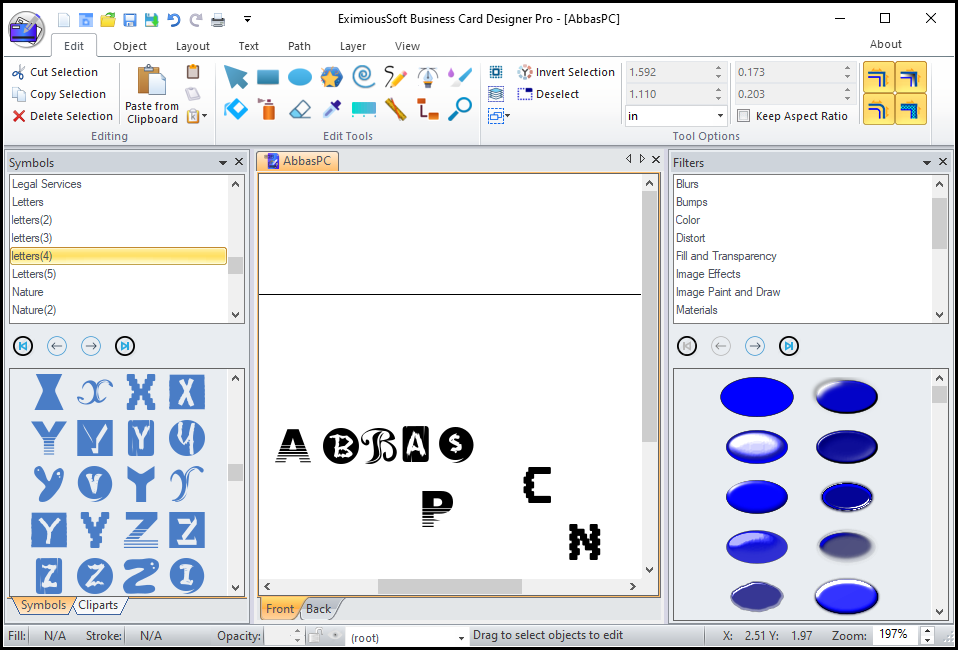The image size is (958, 650).
Task: Jump to last symbols page
Action: 125,346
